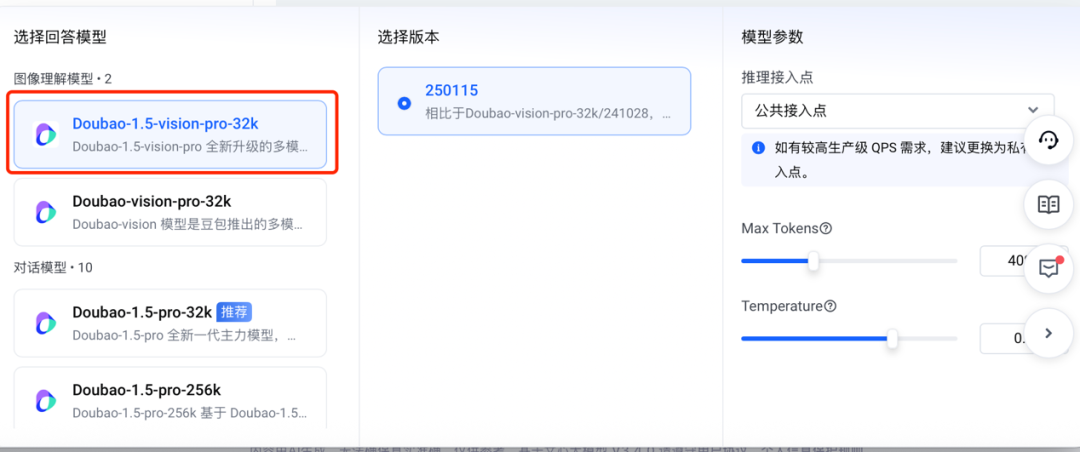This screenshot has height=452, width=1080.
Task: Open the documentation book icon
Action: point(1048,205)
